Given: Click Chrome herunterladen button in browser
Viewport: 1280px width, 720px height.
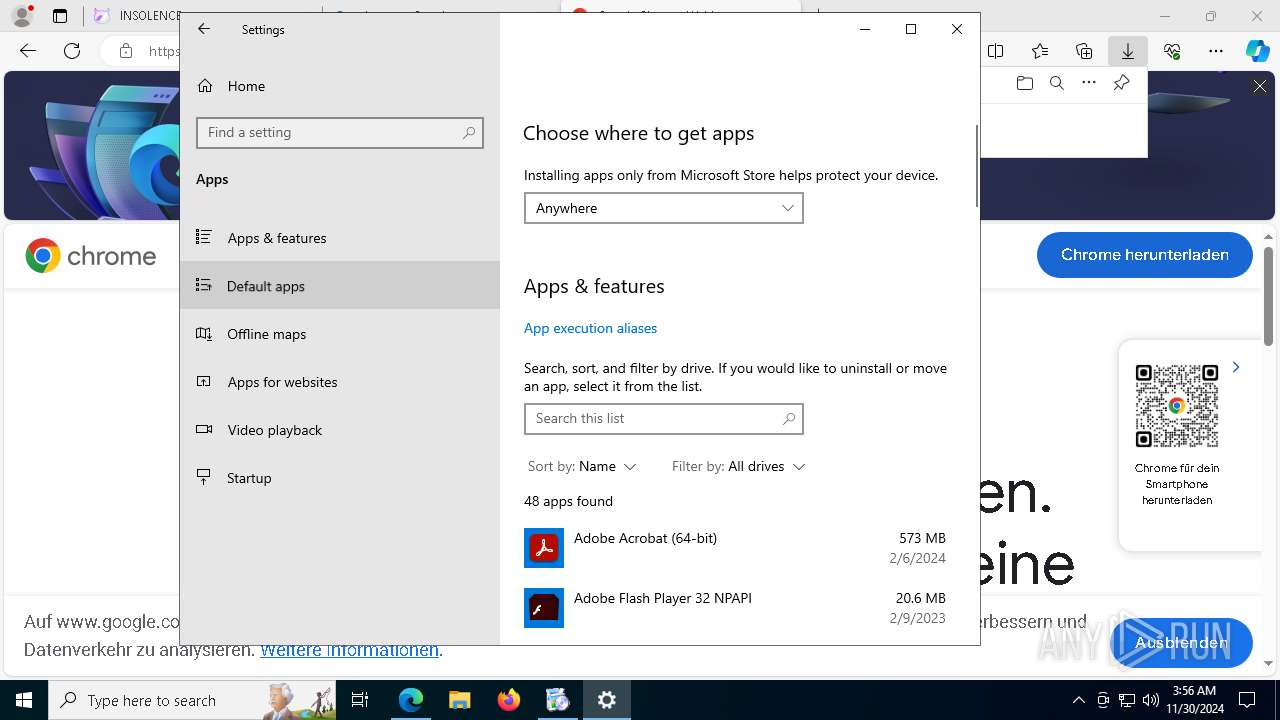Looking at the screenshot, I should [x=1145, y=255].
